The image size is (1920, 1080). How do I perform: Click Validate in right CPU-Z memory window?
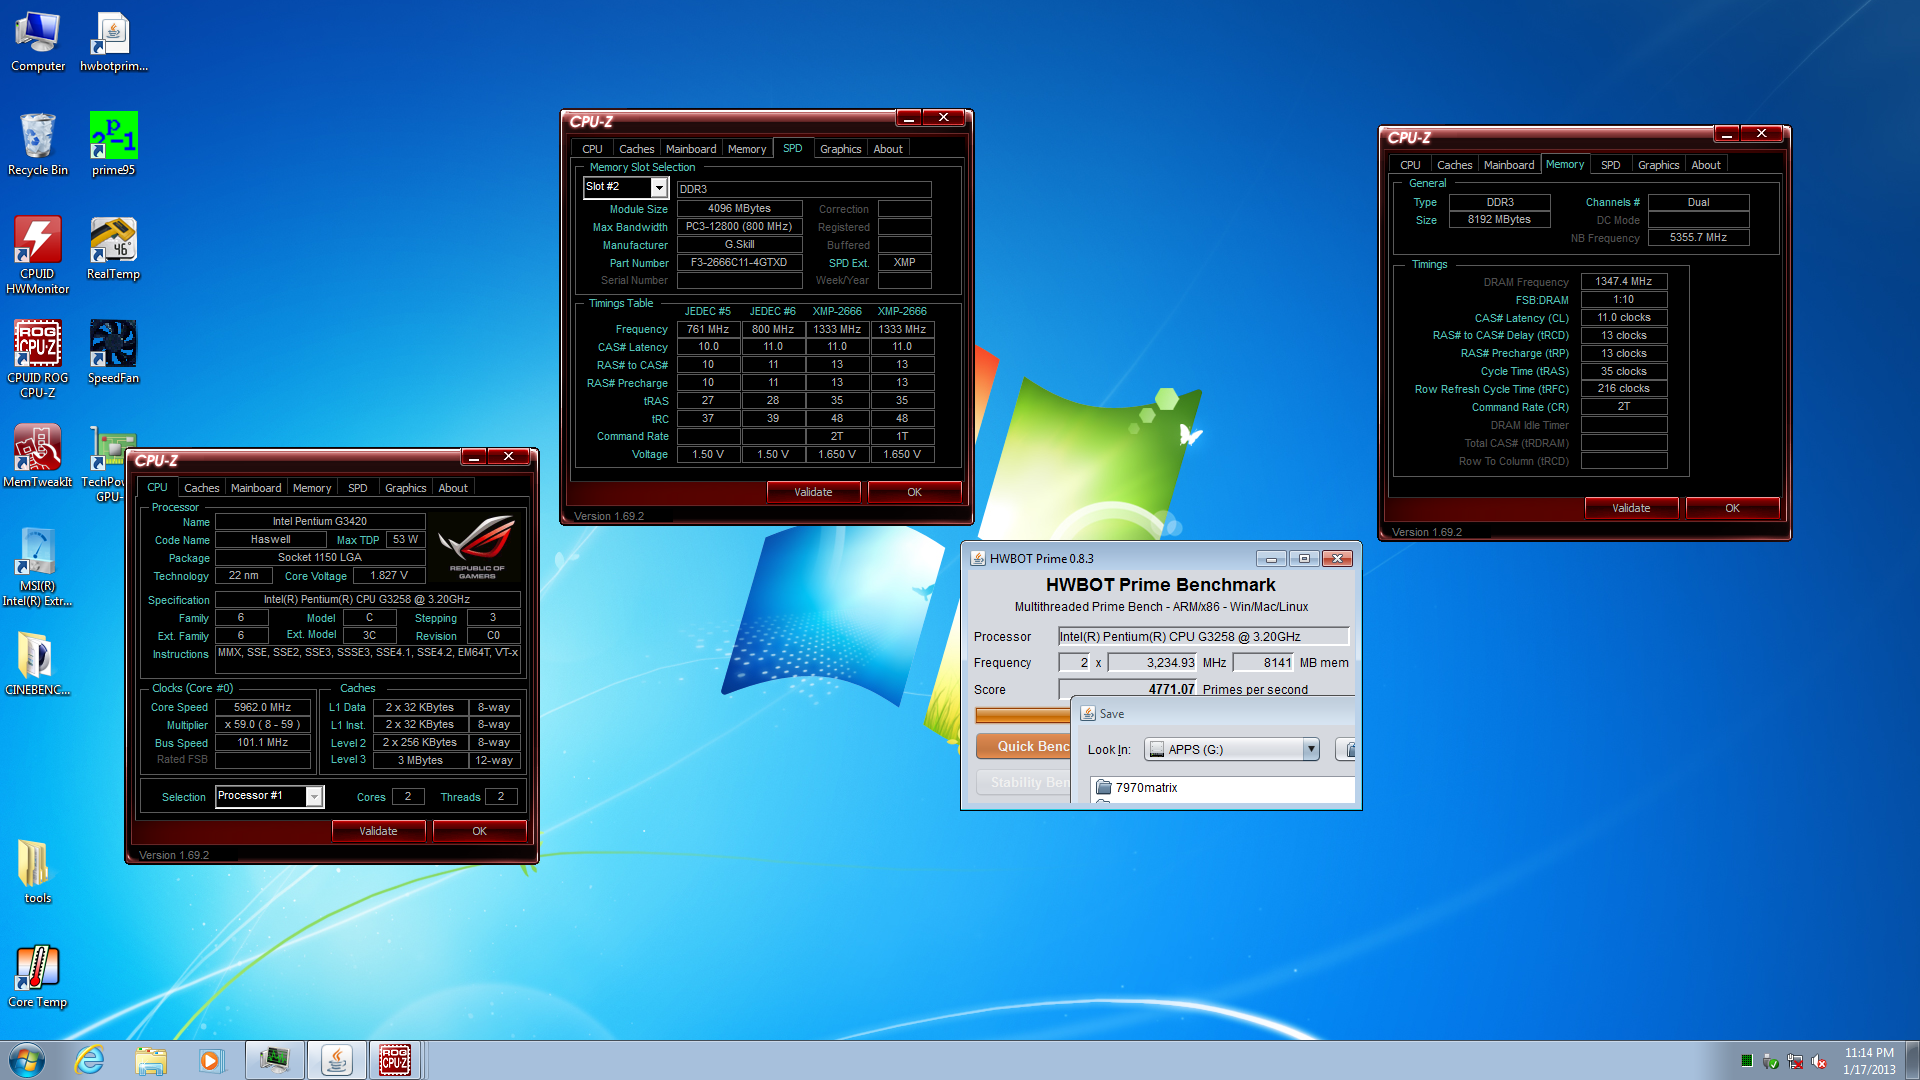[1631, 508]
